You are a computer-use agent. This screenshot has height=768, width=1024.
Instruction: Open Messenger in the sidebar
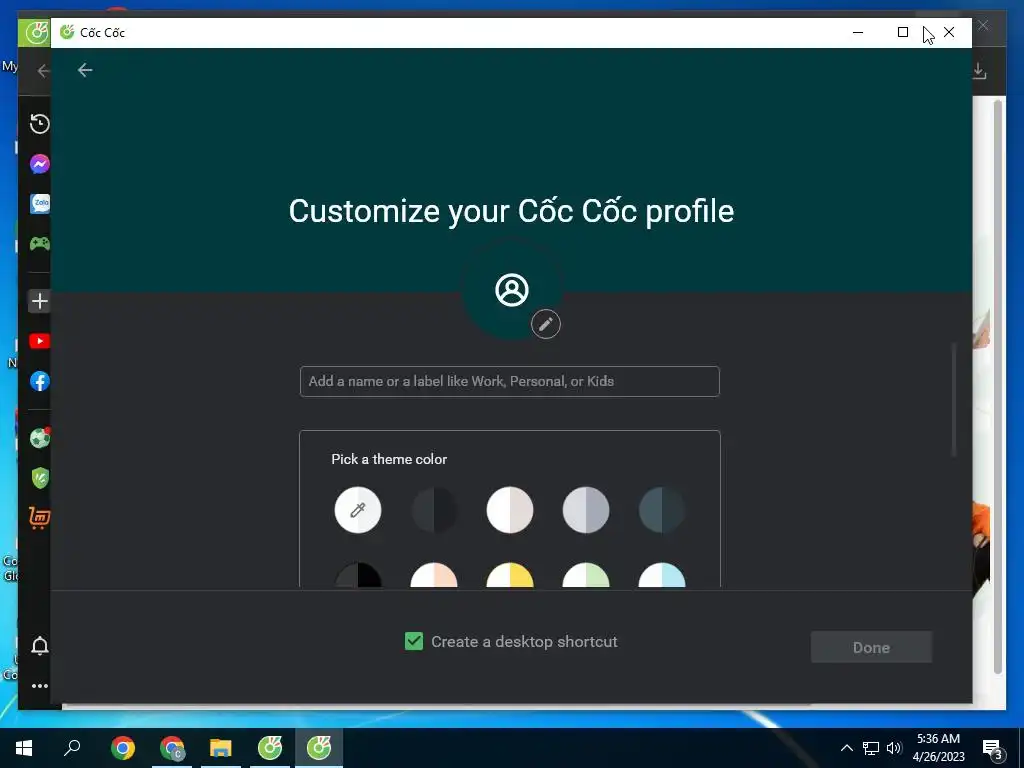click(x=40, y=163)
